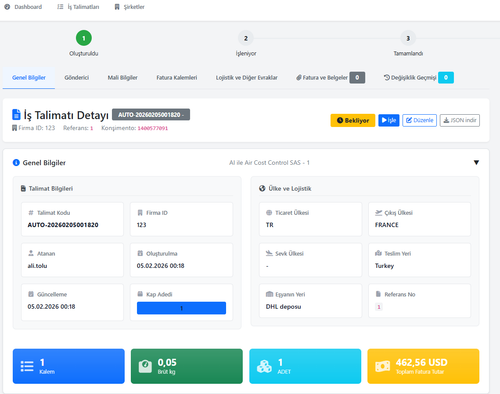Viewport: 500px width, 394px height.
Task: Click the globe icon beside Ülke ve Lojistik
Action: pos(262,189)
